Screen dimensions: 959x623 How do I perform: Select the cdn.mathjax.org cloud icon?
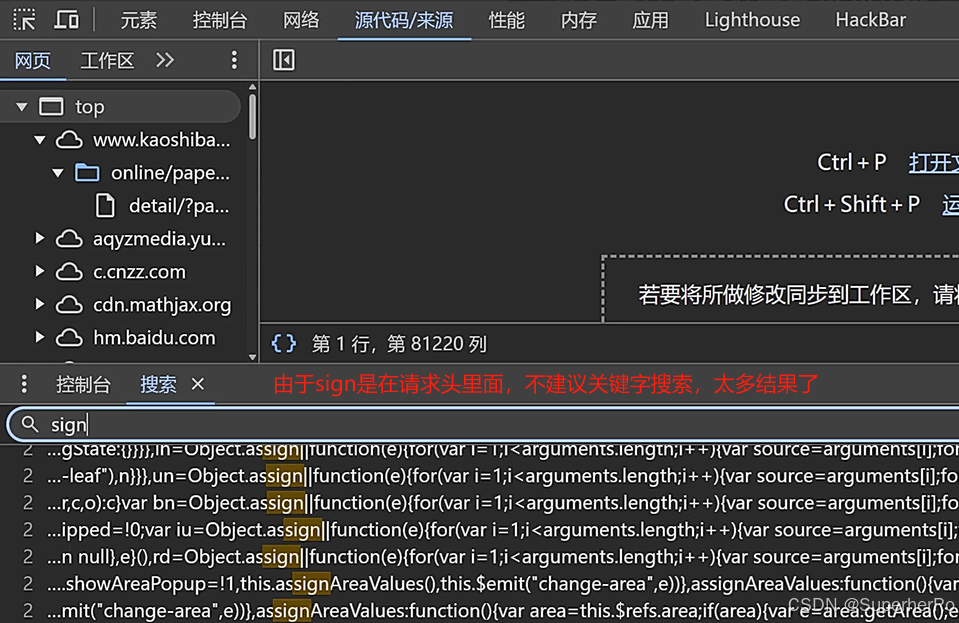69,304
